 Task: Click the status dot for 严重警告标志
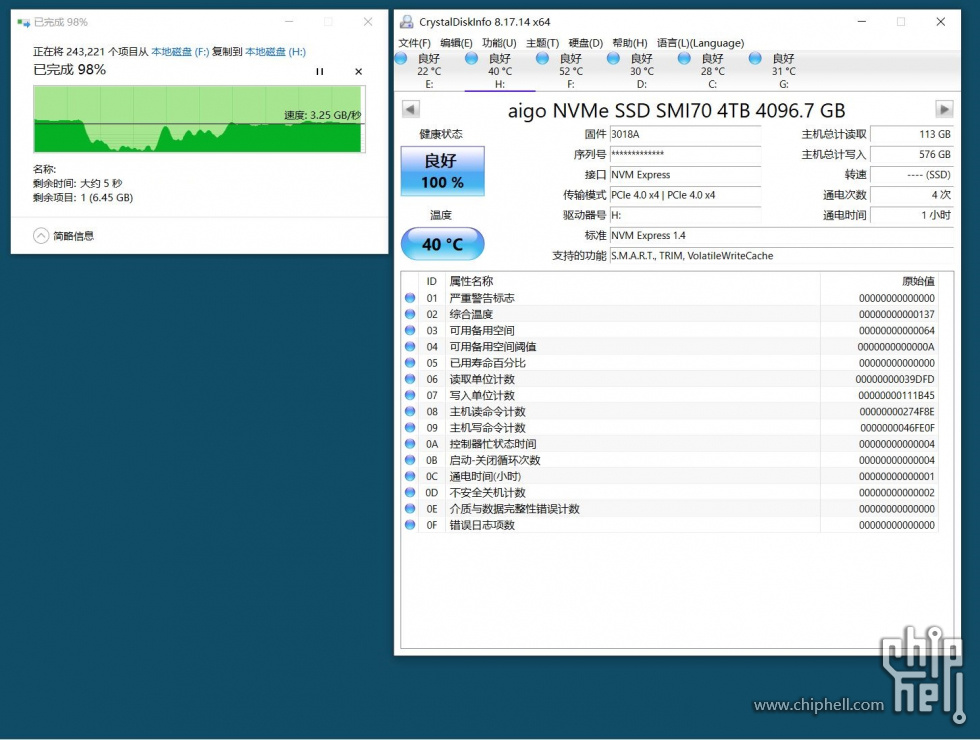(410, 298)
